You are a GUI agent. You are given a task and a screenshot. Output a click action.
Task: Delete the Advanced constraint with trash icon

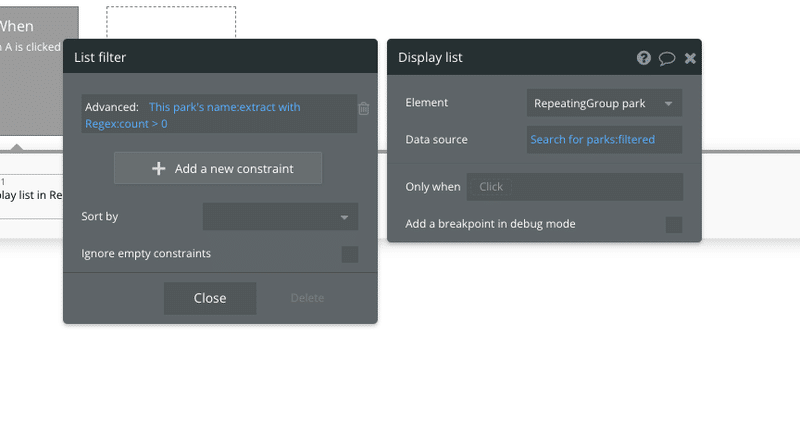click(364, 108)
